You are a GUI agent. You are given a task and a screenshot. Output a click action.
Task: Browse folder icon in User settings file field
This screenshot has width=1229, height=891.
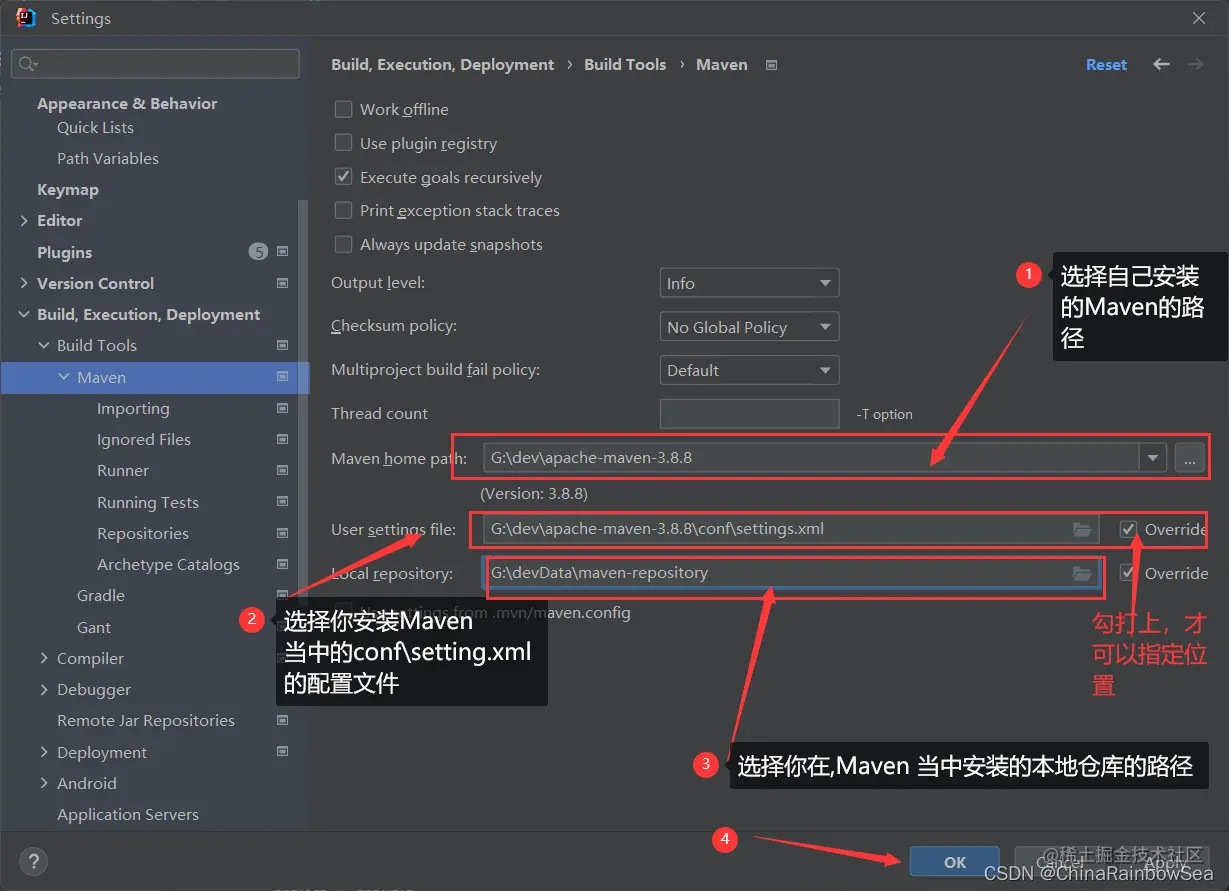click(x=1082, y=529)
